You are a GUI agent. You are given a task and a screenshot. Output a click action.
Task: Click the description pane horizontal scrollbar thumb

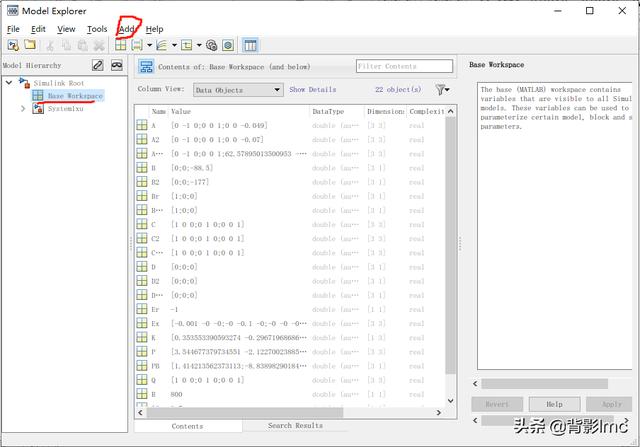(544, 384)
